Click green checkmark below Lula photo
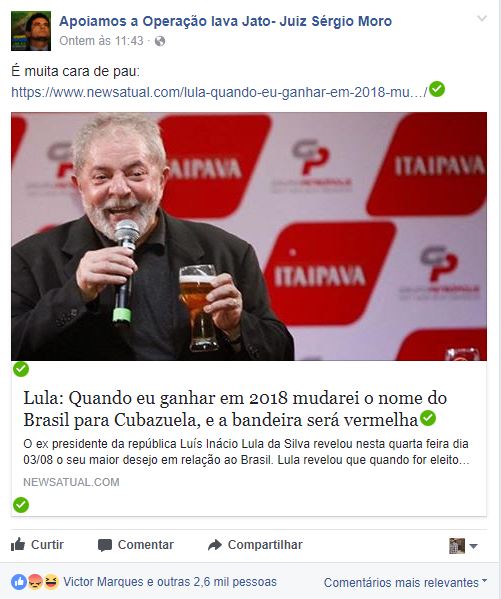 tap(21, 369)
